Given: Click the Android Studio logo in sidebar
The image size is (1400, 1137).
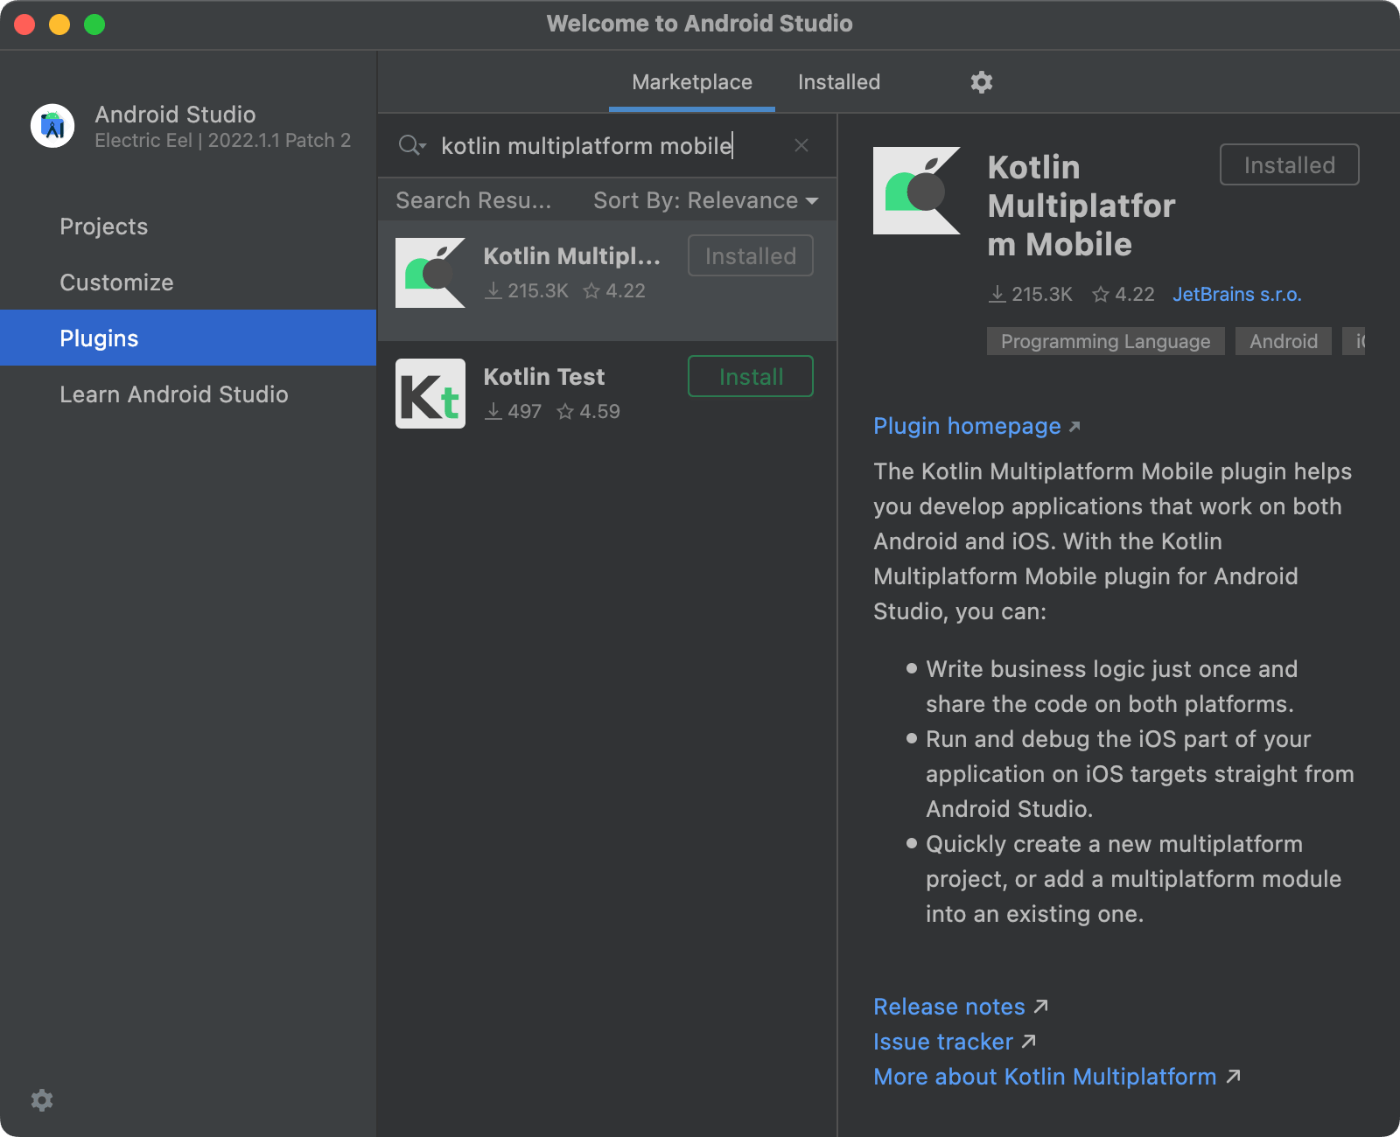Looking at the screenshot, I should pos(52,126).
